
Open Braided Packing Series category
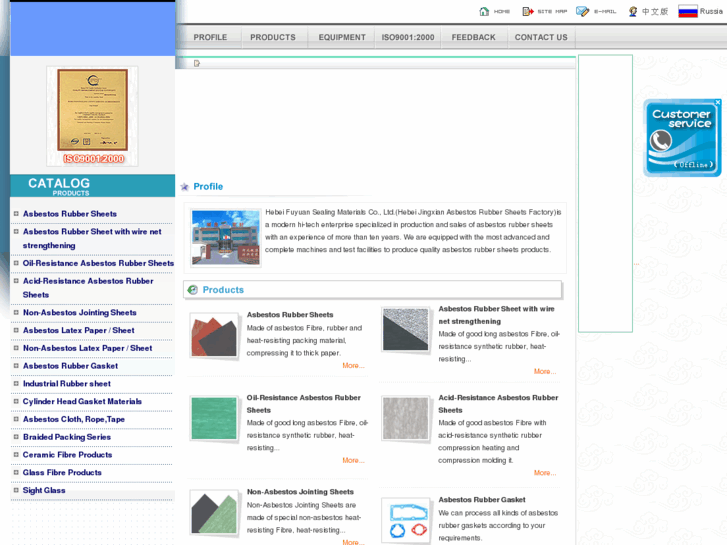(67, 437)
